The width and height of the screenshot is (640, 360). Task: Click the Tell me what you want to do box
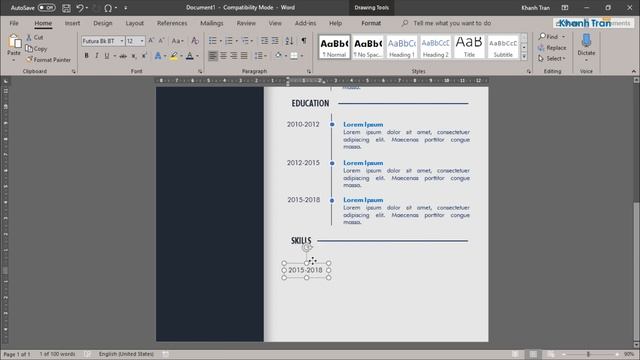click(x=452, y=23)
